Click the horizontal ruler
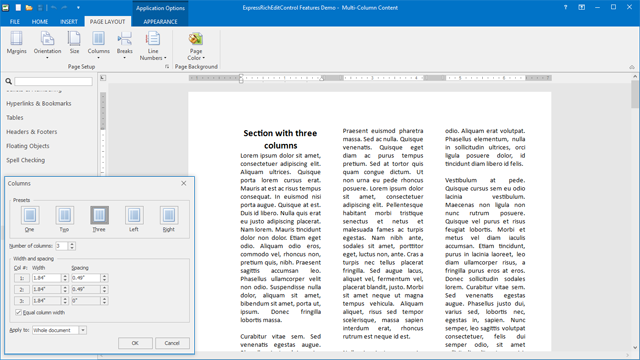This screenshot has height=360, width=640. tap(370, 78)
